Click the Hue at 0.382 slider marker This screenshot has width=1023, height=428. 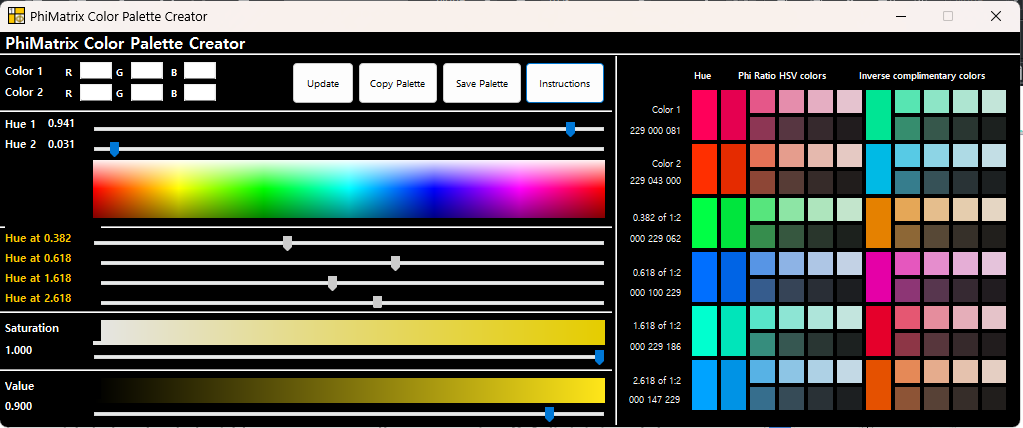pyautogui.click(x=288, y=242)
